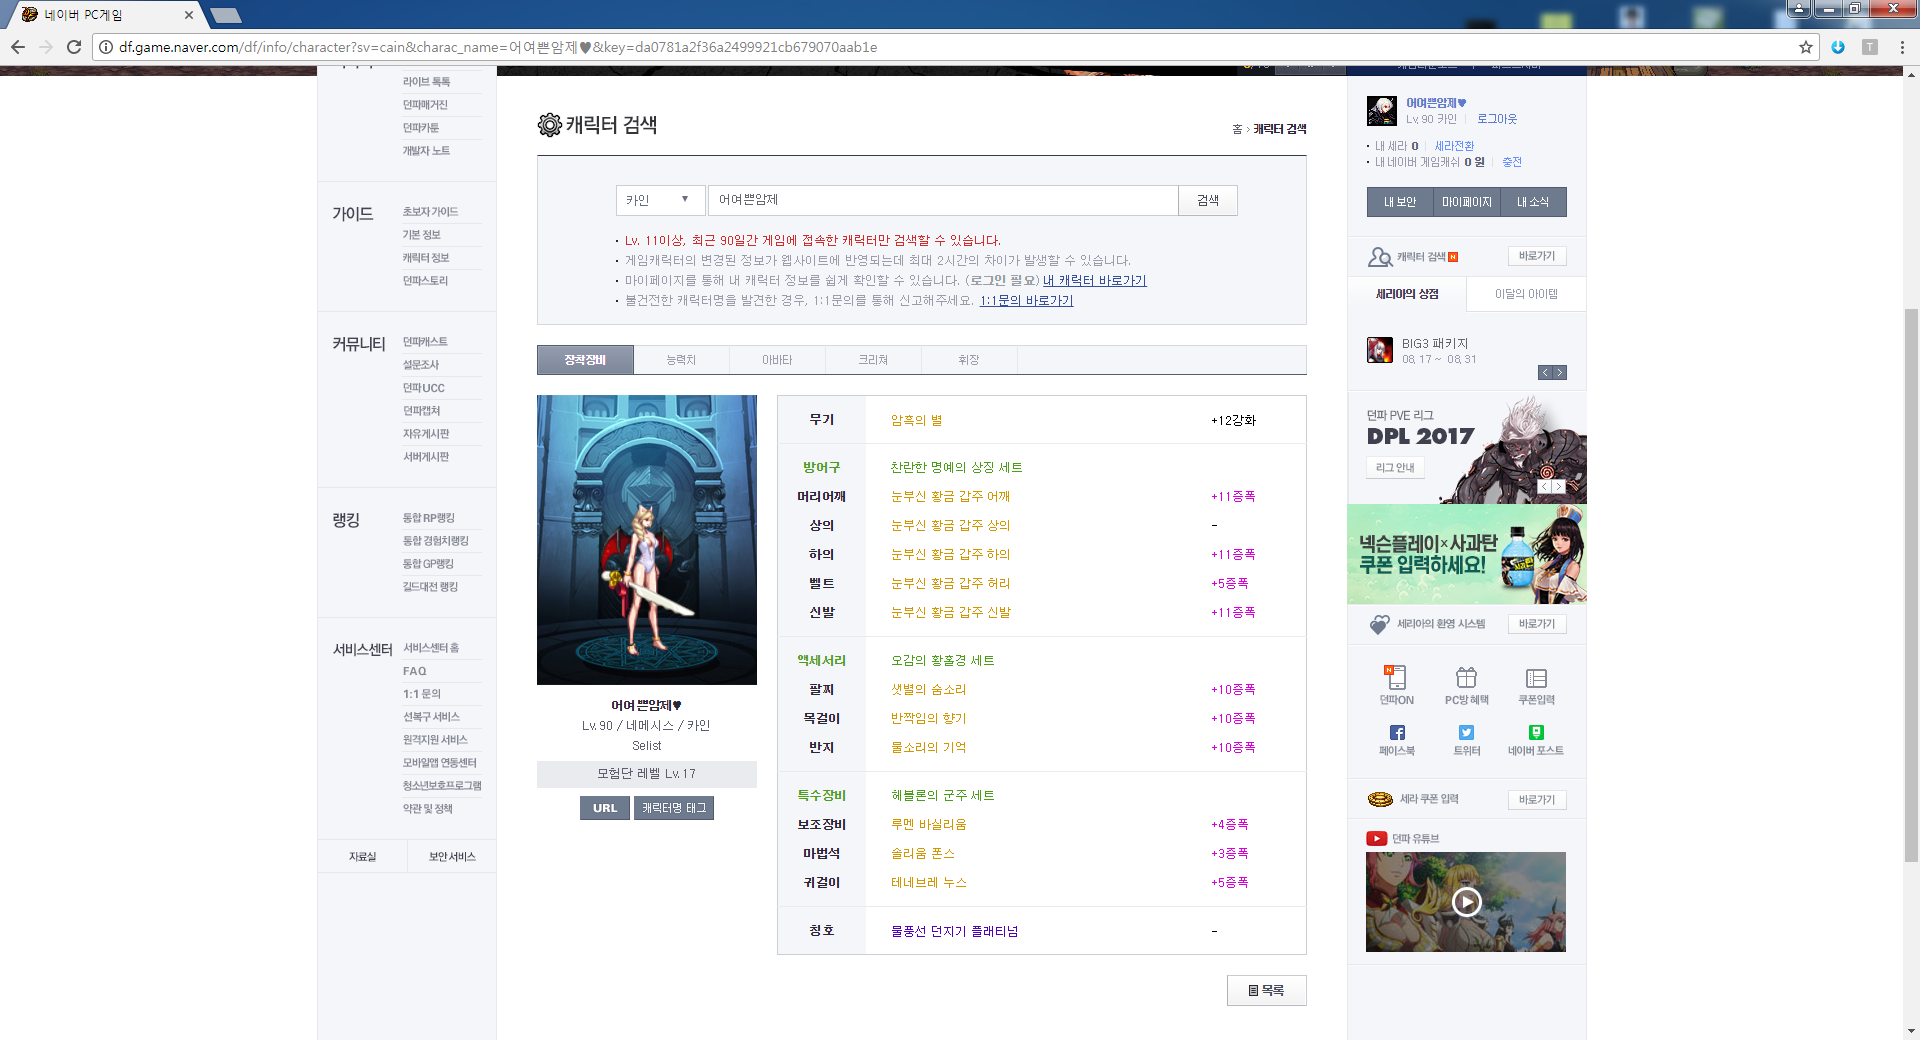1920x1040 pixels.
Task: Click the 캐릭터 검색 sidebar person icon
Action: click(x=1380, y=257)
